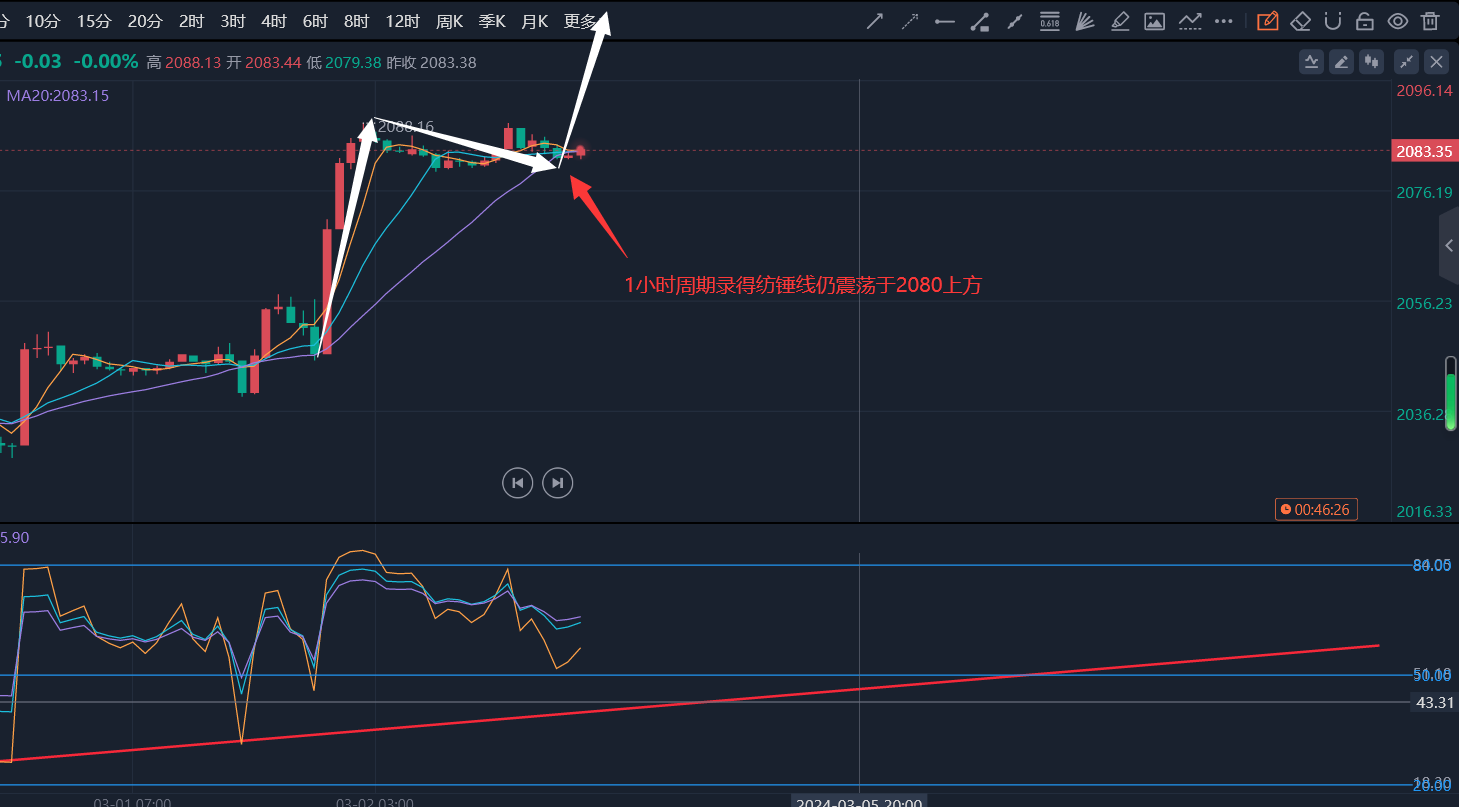Switch chart type with candlestick button
Viewport: 1459px width, 807px height.
1371,62
